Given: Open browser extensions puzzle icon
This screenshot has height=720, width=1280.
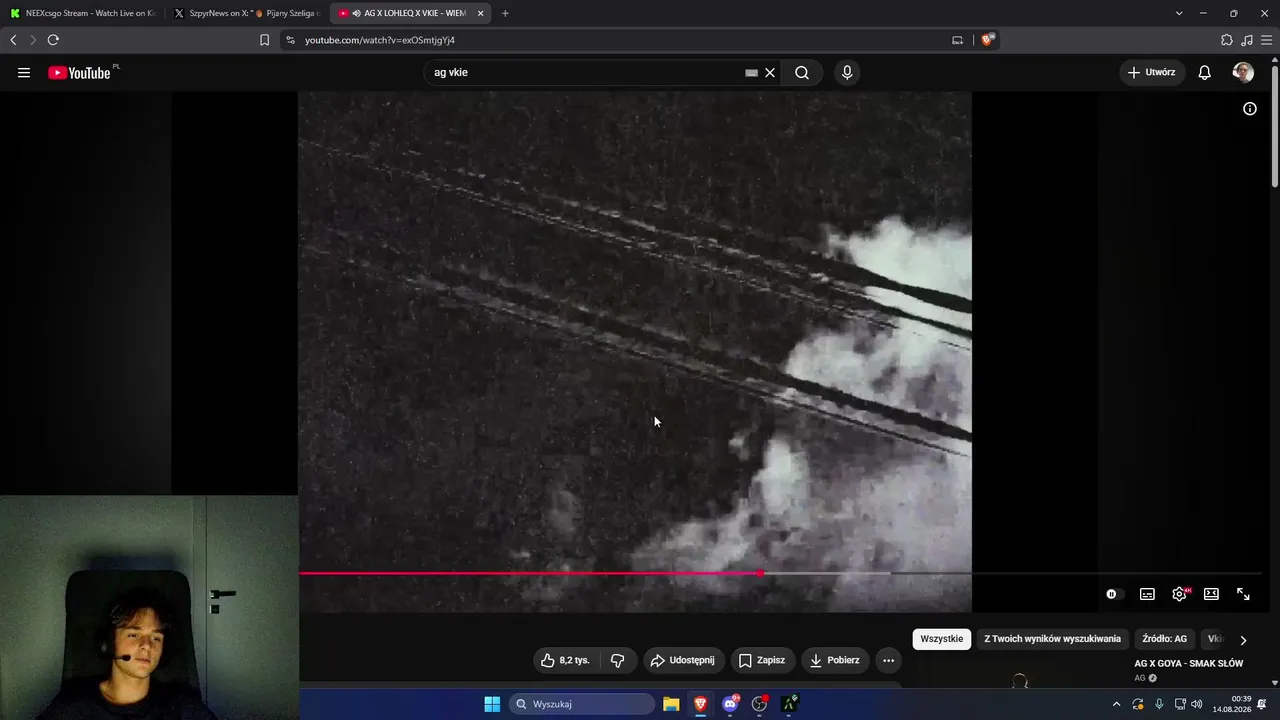Looking at the screenshot, I should (x=1227, y=40).
